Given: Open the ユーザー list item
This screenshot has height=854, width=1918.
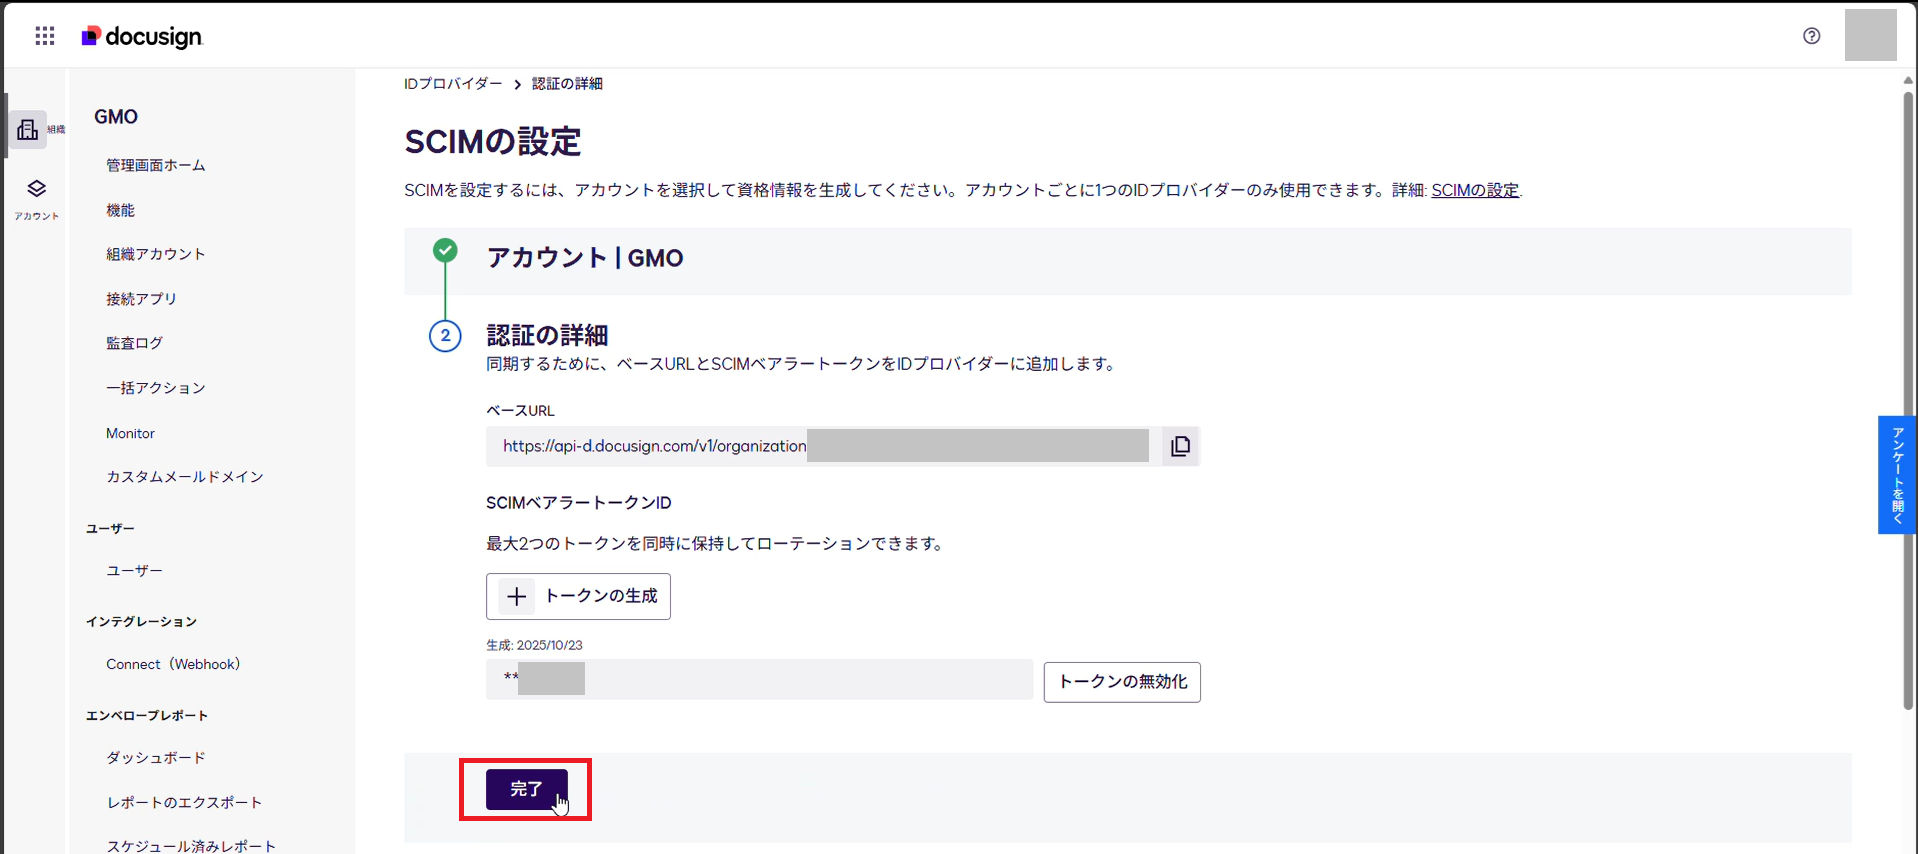Looking at the screenshot, I should point(134,570).
